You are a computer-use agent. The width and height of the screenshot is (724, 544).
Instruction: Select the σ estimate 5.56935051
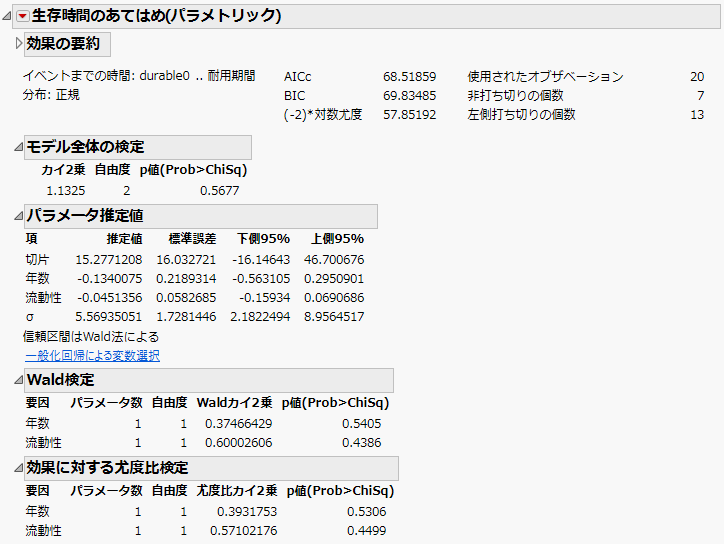click(x=109, y=317)
